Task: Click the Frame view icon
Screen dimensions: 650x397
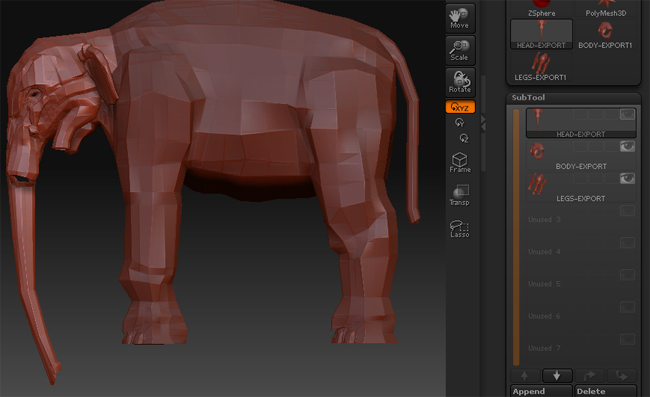Action: 460,162
